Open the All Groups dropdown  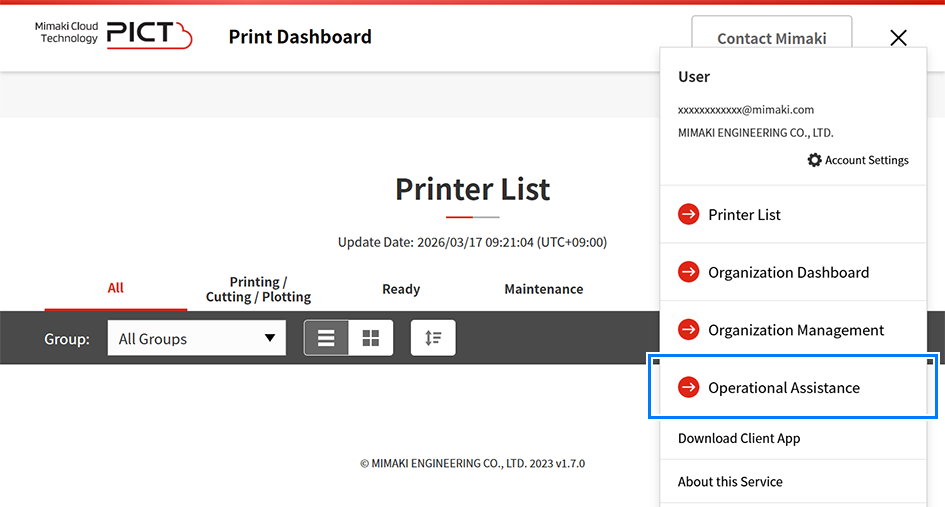[196, 338]
